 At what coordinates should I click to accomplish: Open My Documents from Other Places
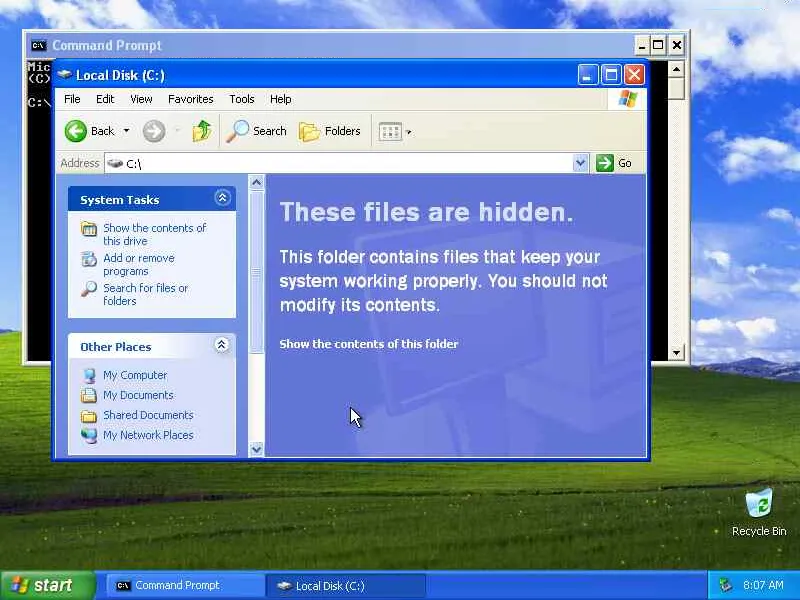138,395
